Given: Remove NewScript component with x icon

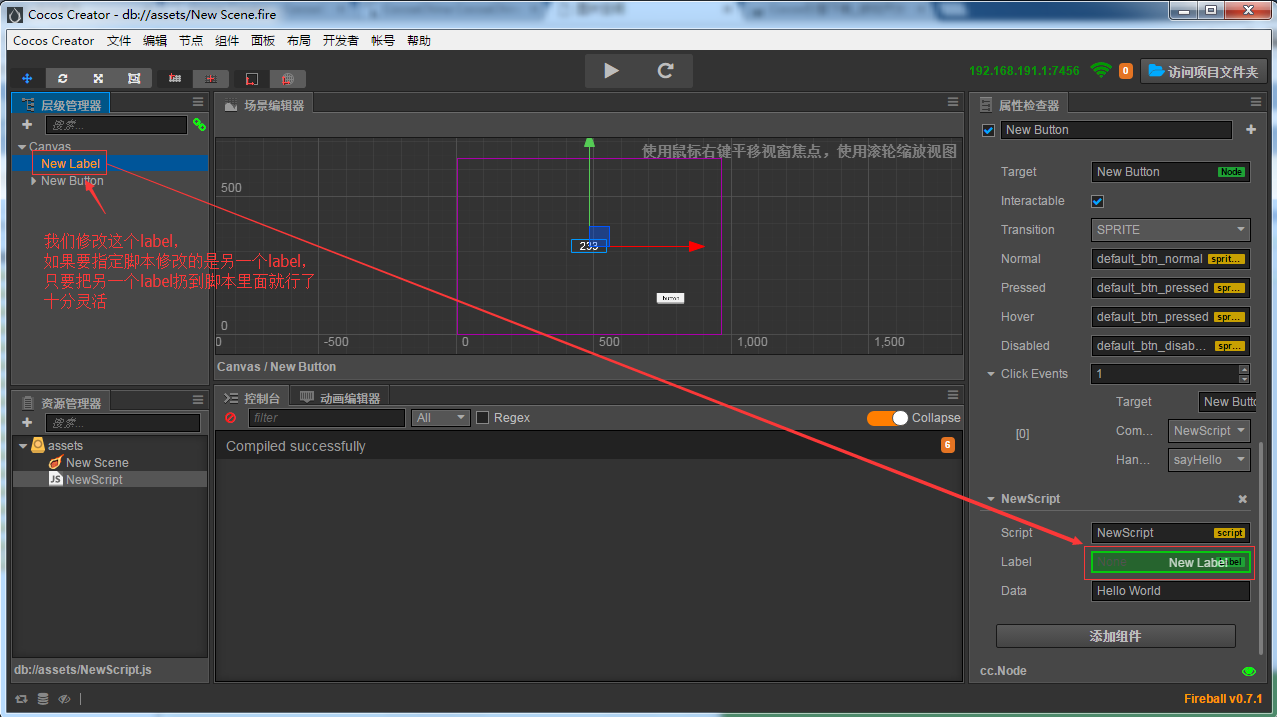Looking at the screenshot, I should click(1243, 499).
